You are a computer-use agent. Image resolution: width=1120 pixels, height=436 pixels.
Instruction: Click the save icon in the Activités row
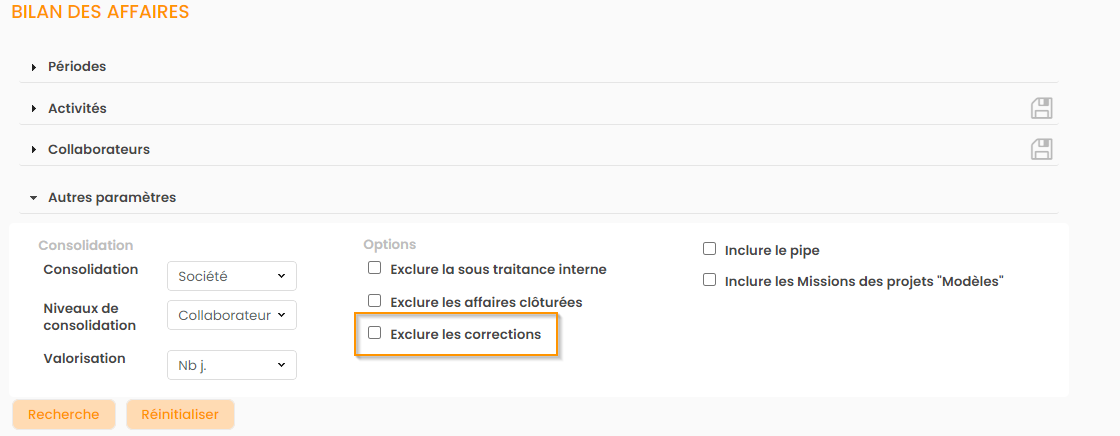pyautogui.click(x=1041, y=108)
